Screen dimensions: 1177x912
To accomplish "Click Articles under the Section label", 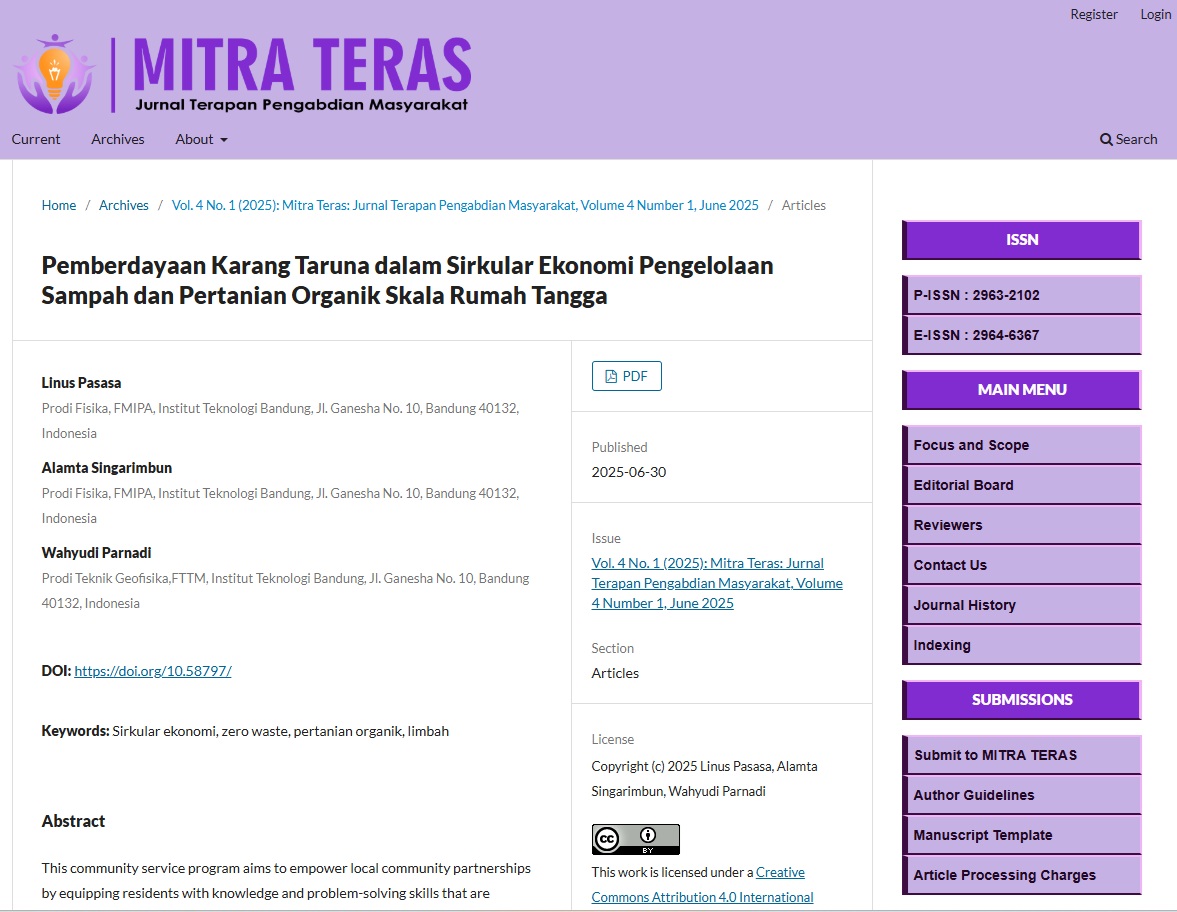I will point(615,673).
